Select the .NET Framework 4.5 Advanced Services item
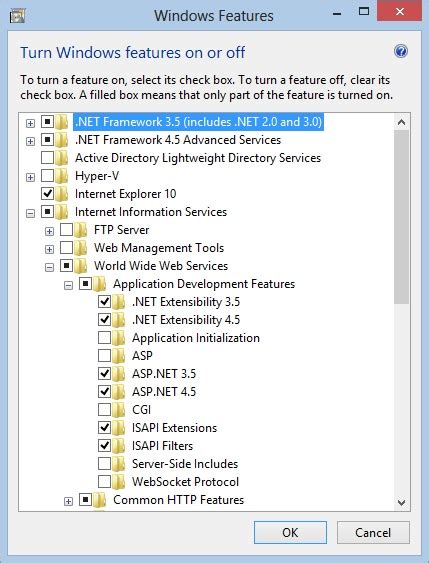This screenshot has height=563, width=429. point(178,140)
